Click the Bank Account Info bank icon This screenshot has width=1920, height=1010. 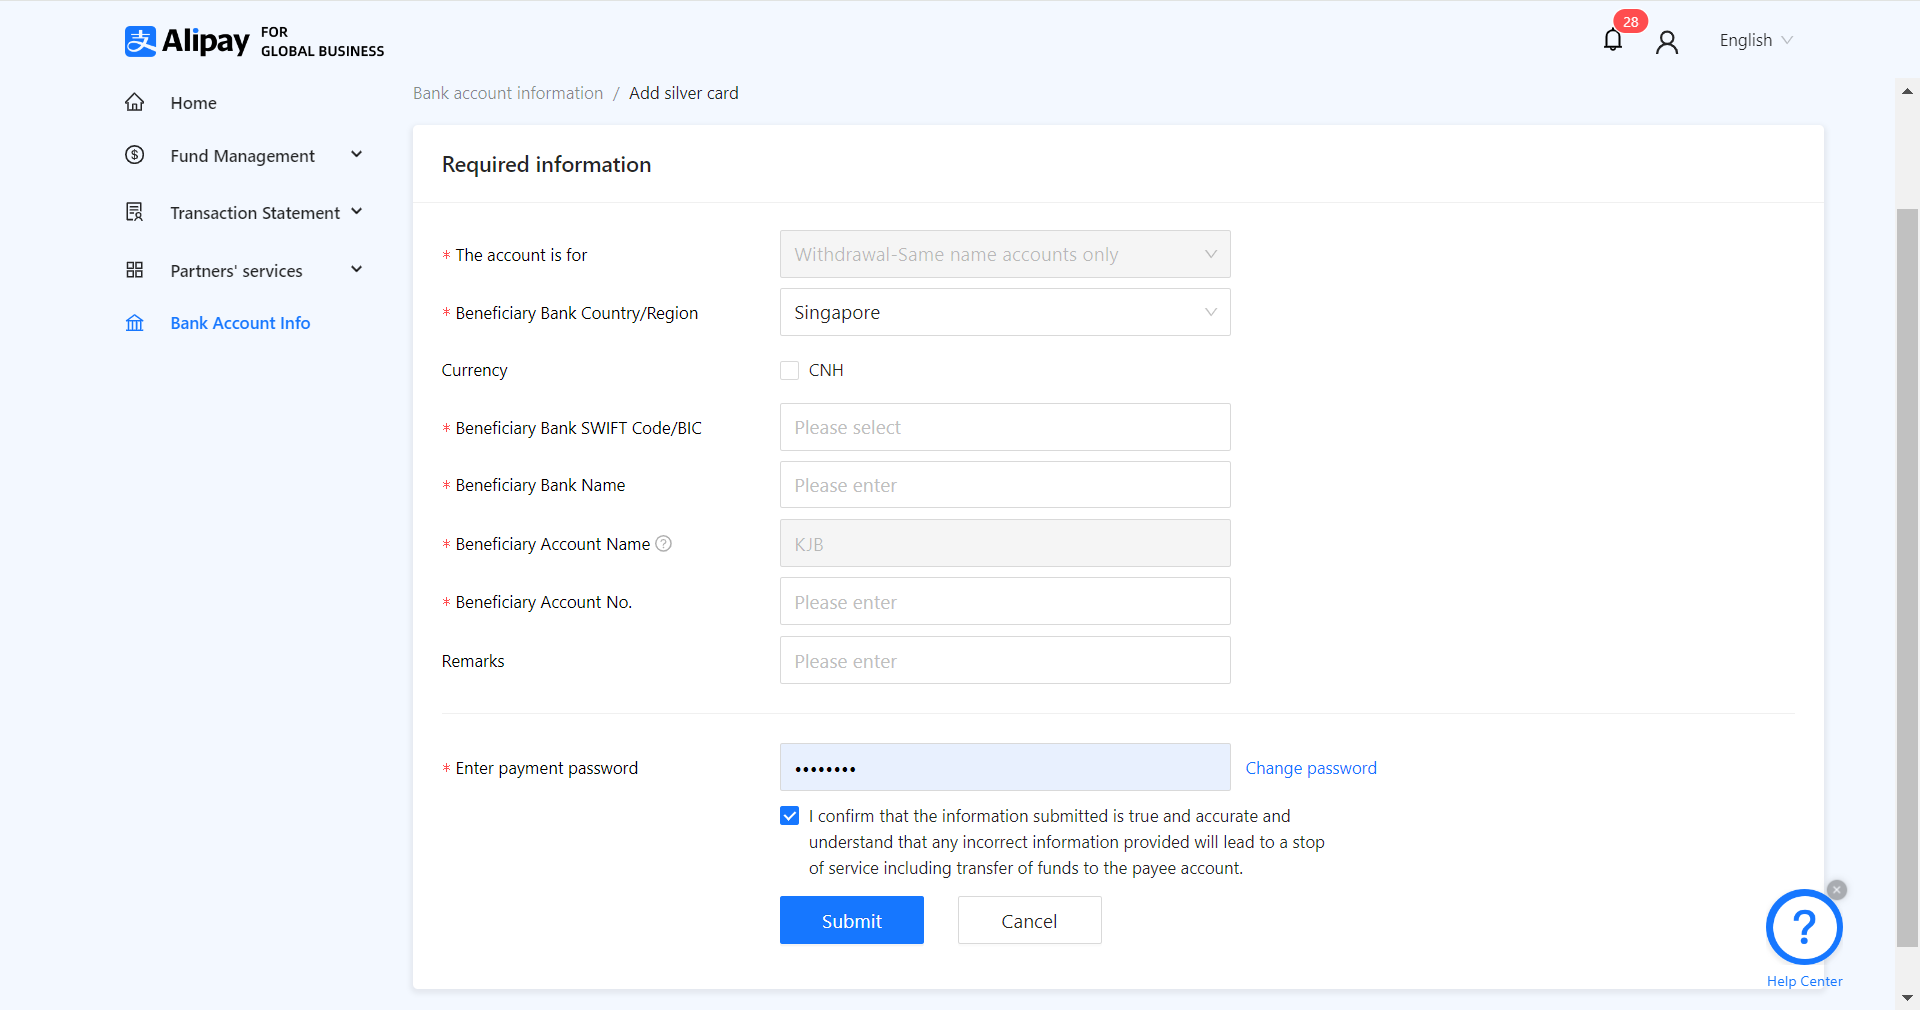coord(135,323)
